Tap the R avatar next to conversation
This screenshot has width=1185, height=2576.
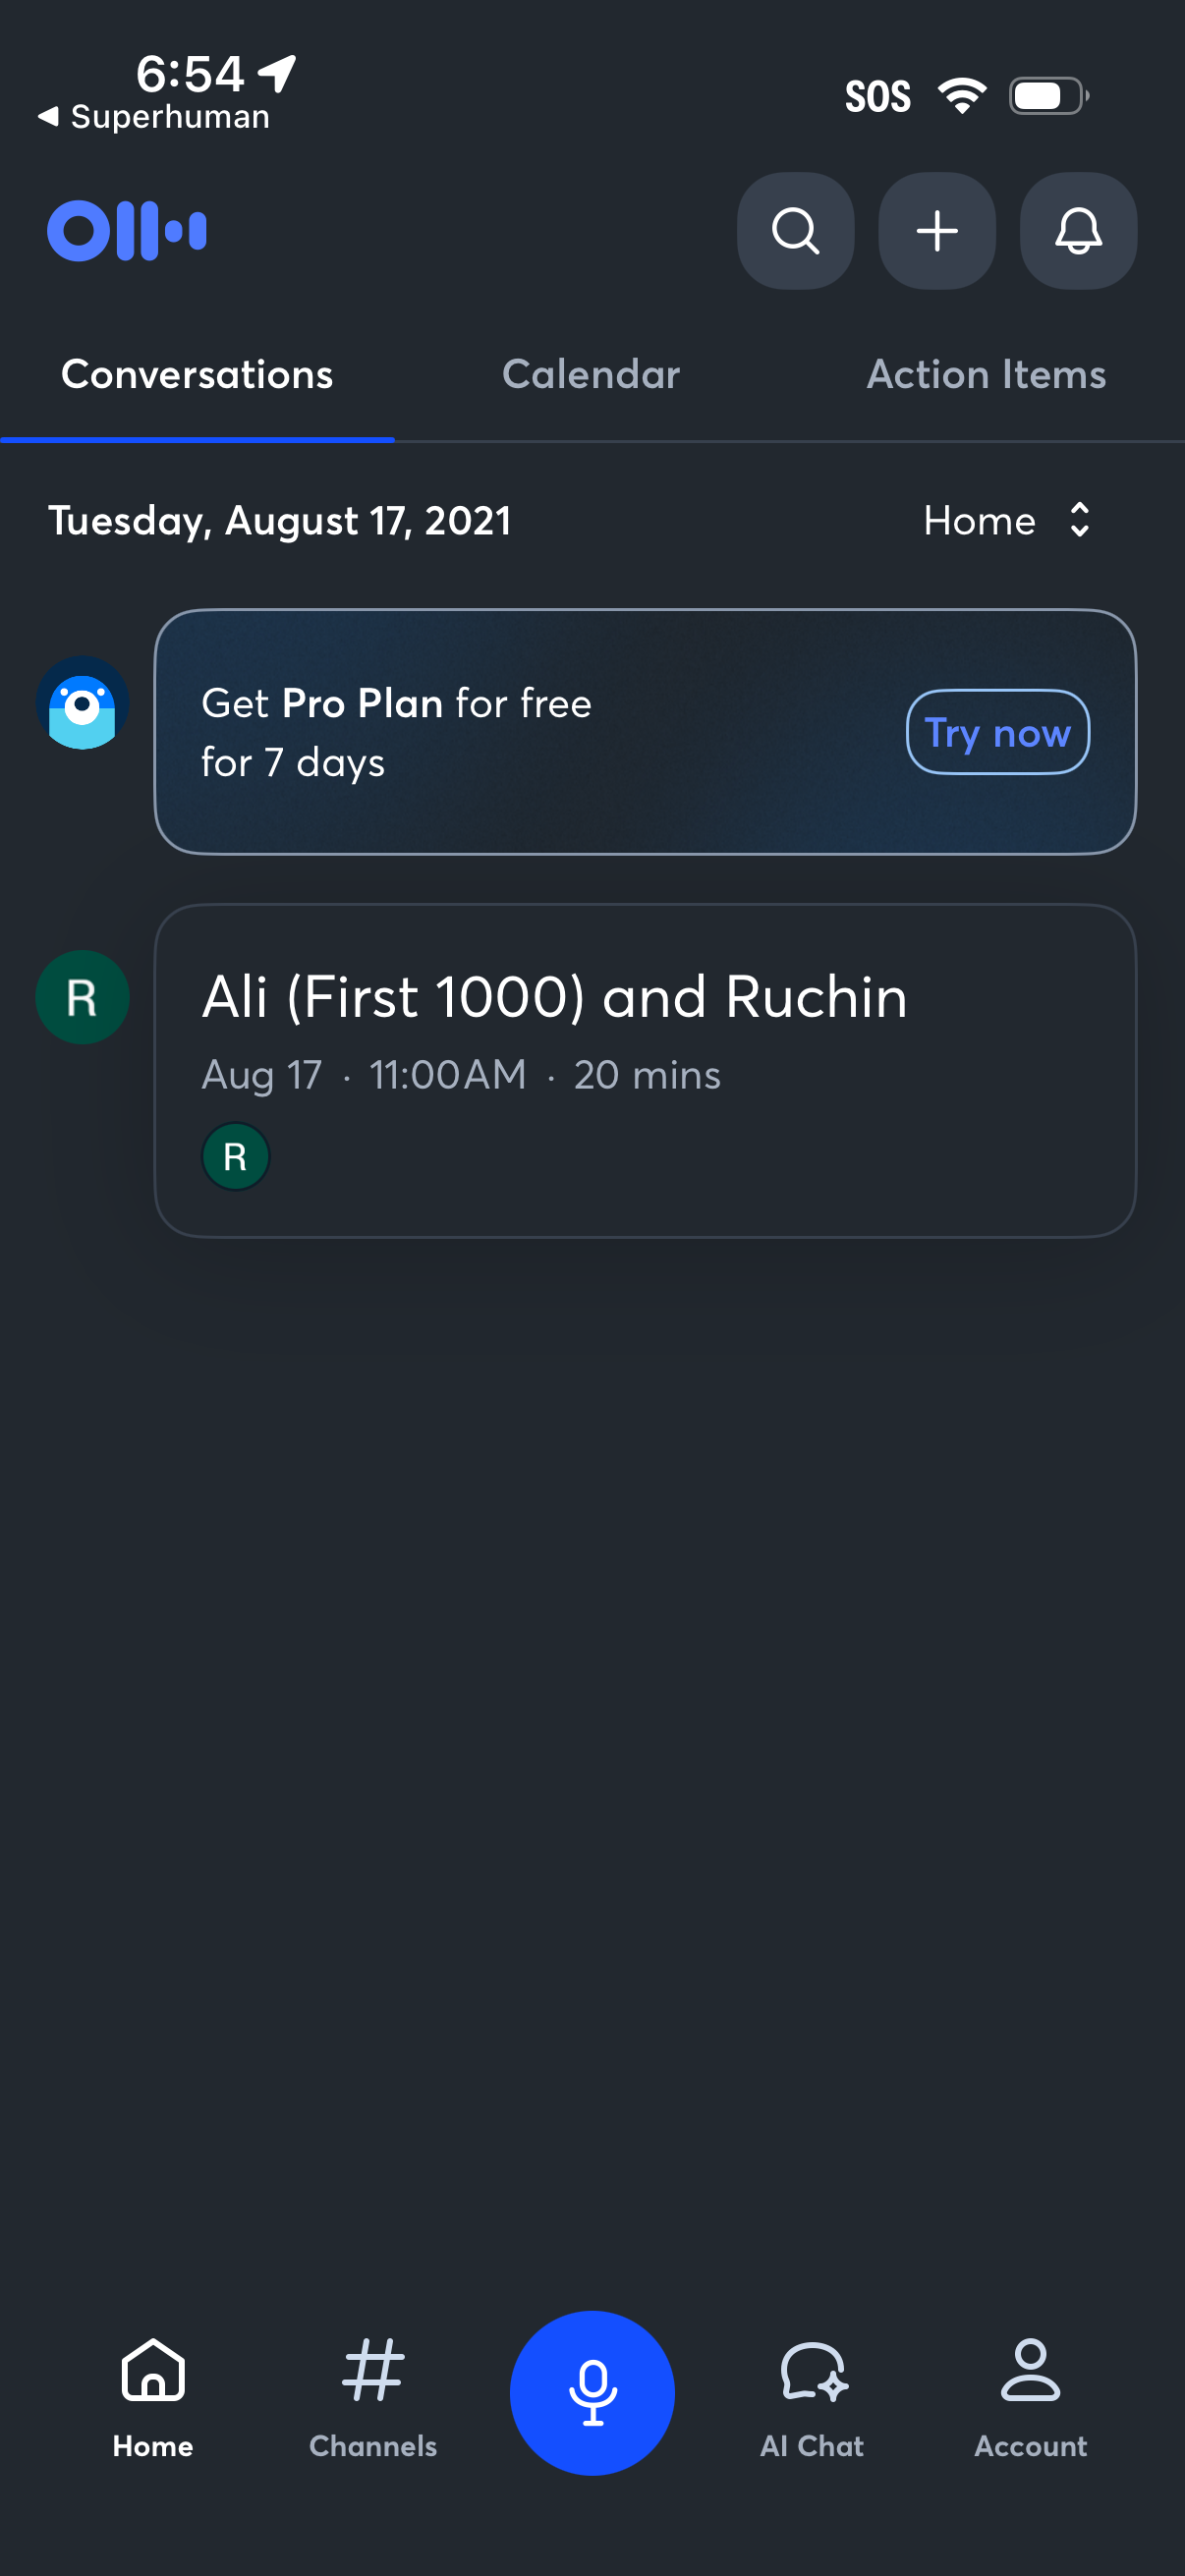(82, 997)
